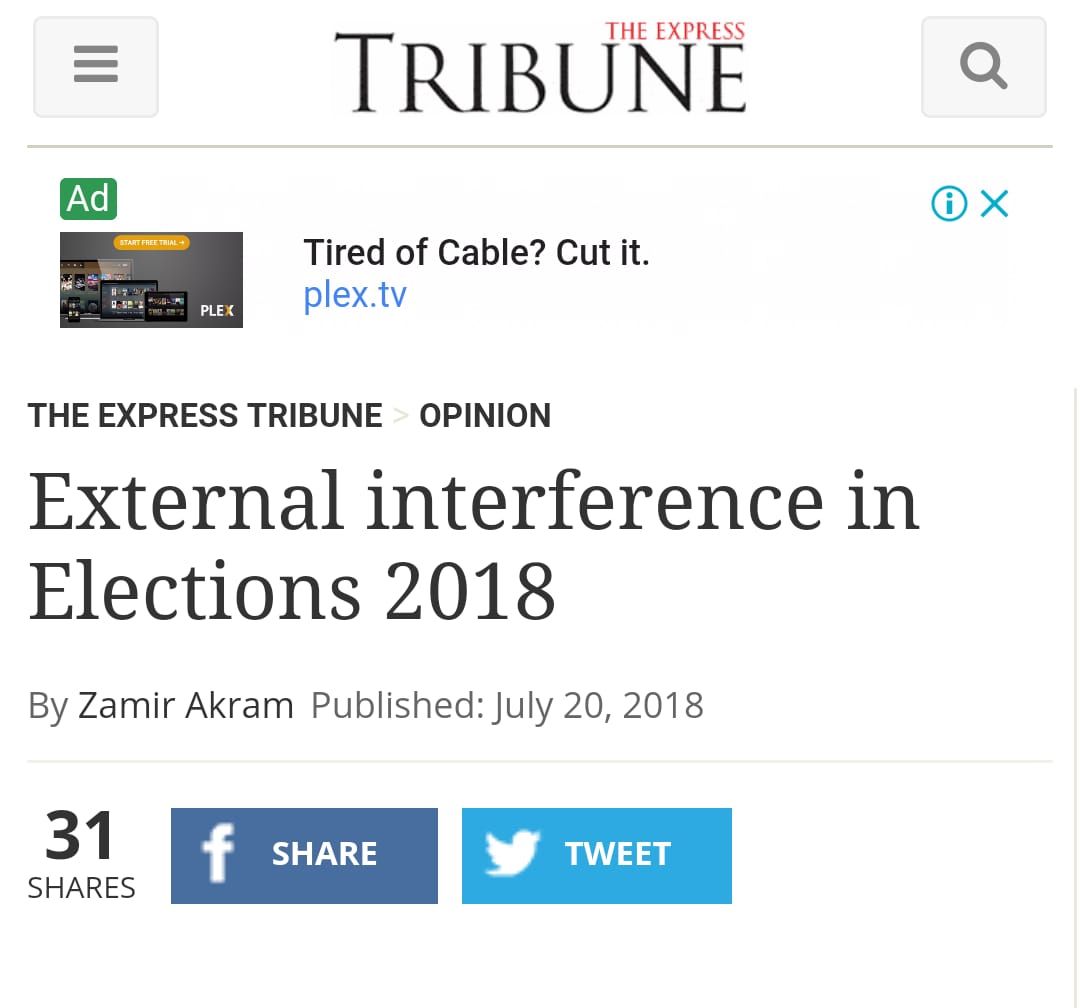Click the Facebook f logo icon

point(217,855)
